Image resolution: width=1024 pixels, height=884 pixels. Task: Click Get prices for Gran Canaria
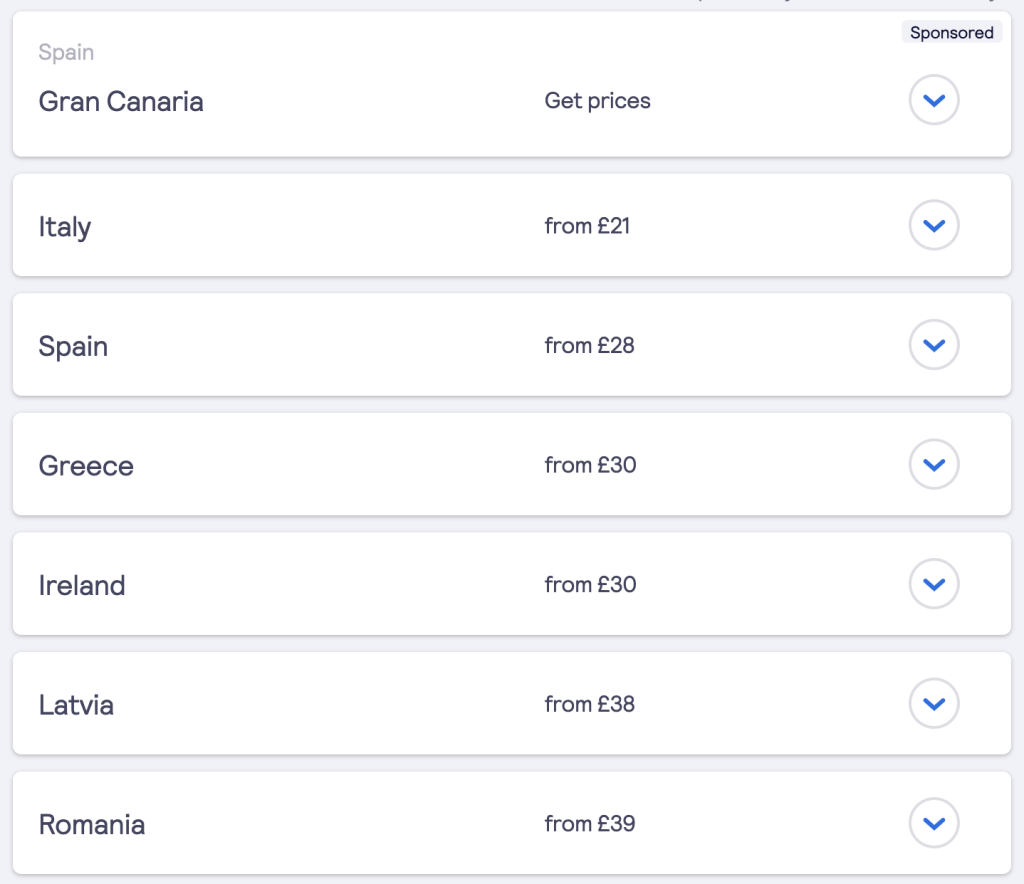click(x=597, y=100)
